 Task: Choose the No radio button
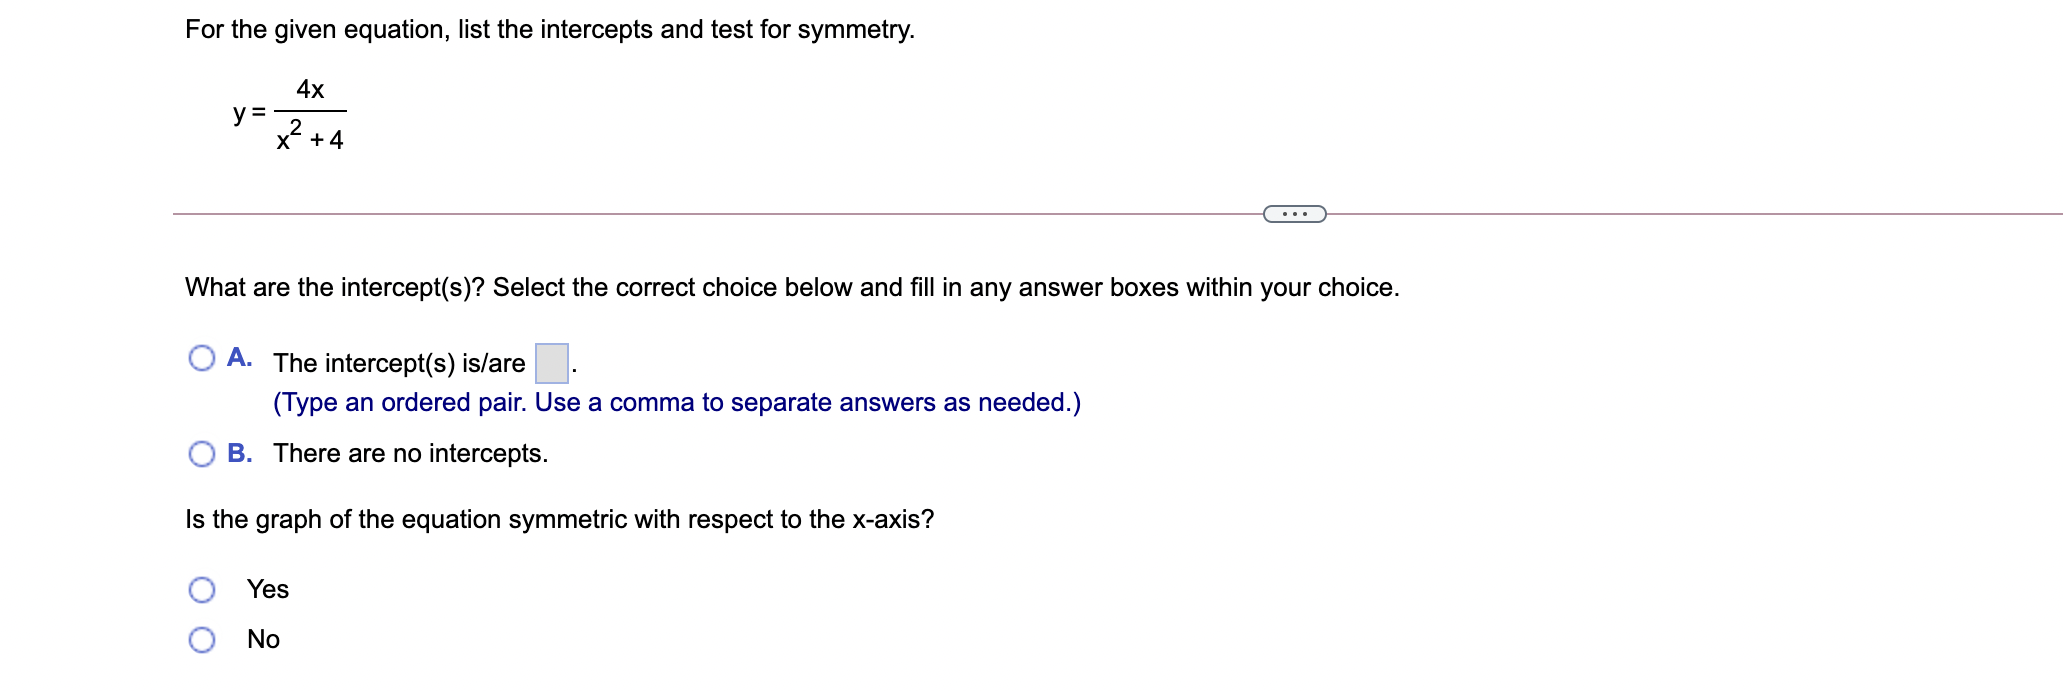[x=202, y=640]
